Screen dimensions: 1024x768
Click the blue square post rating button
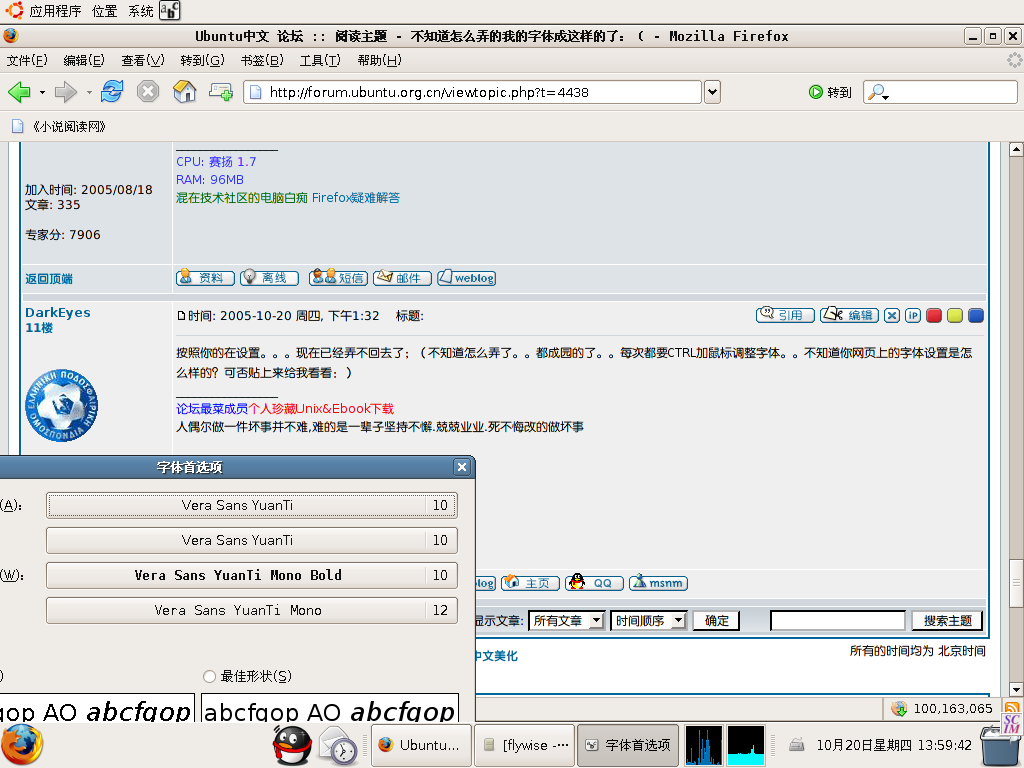point(976,315)
